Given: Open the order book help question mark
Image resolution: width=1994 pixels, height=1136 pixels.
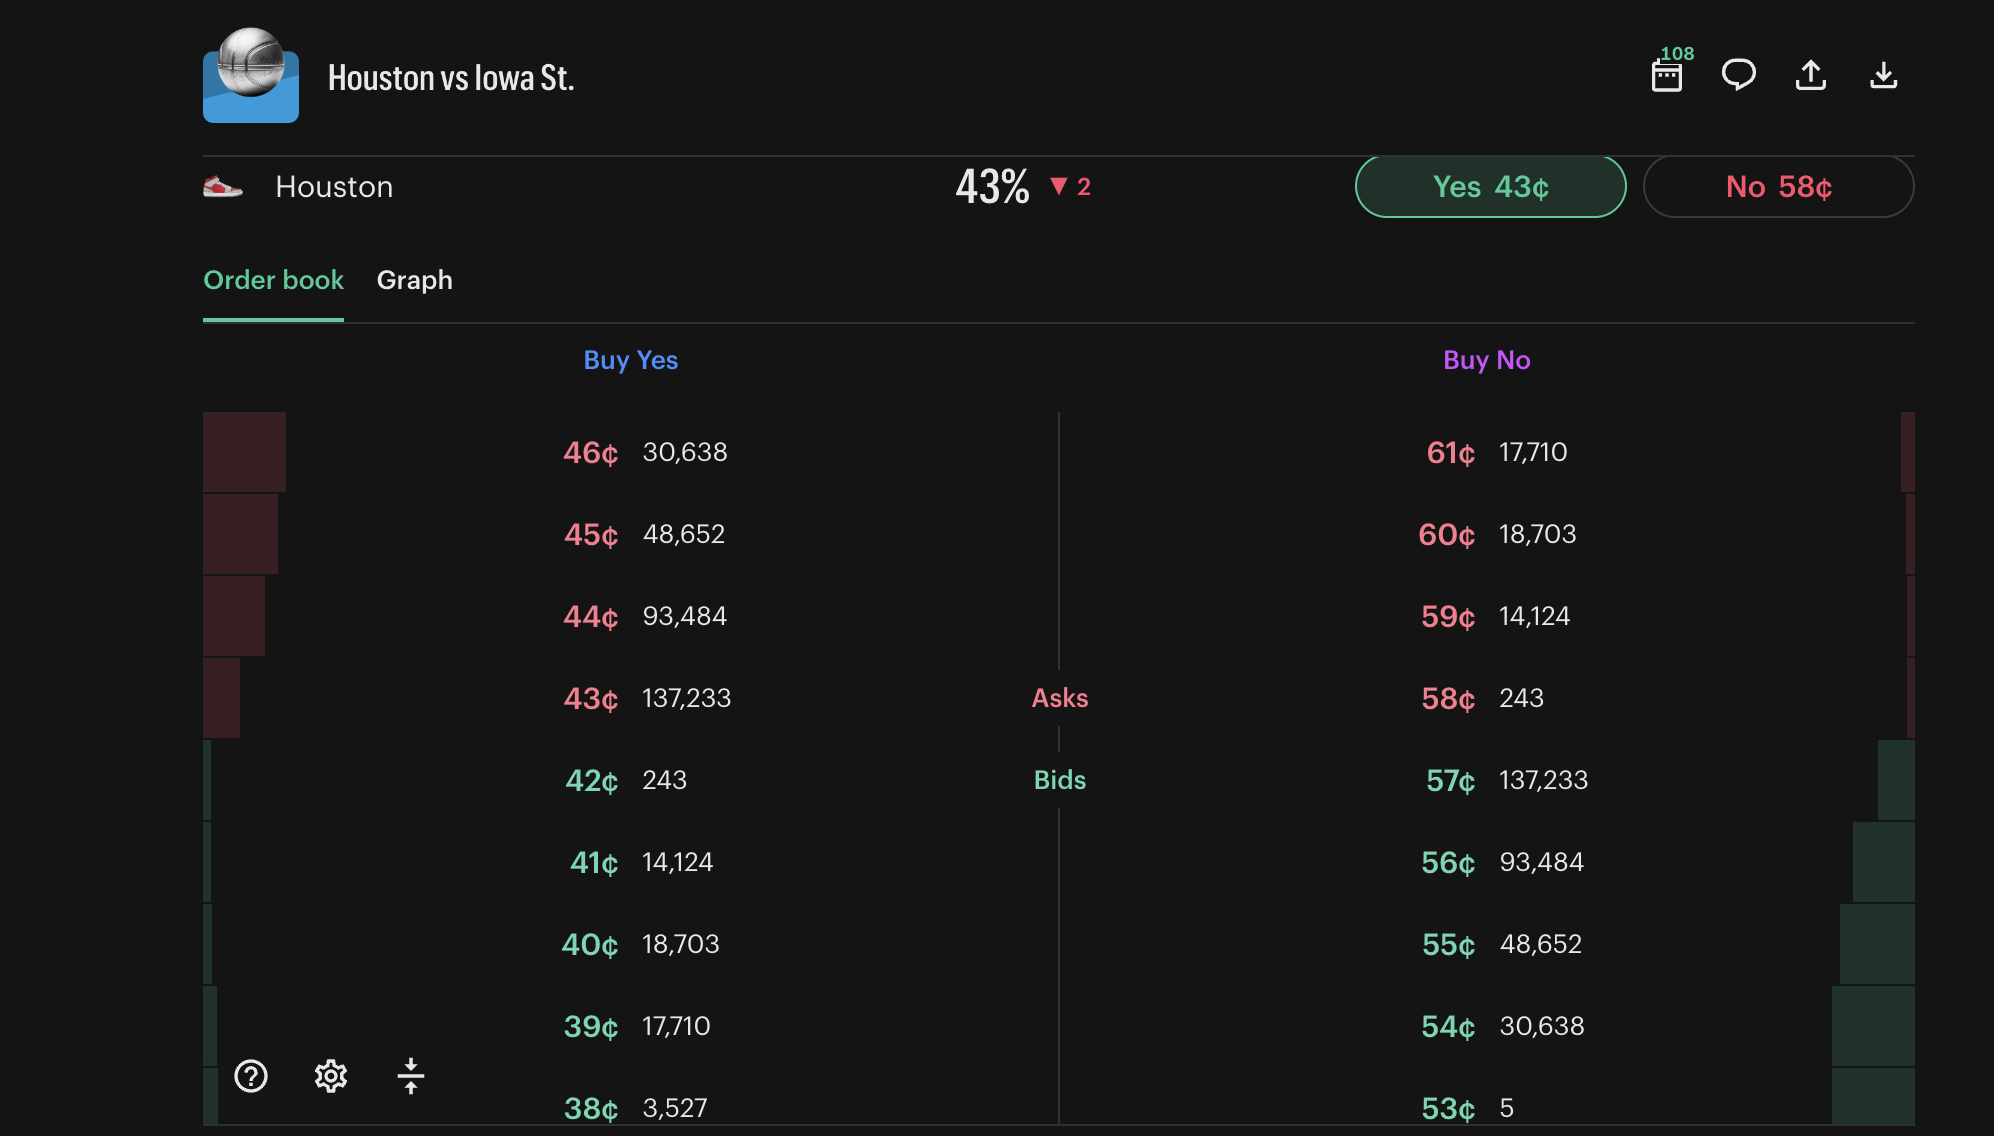Looking at the screenshot, I should pos(251,1077).
